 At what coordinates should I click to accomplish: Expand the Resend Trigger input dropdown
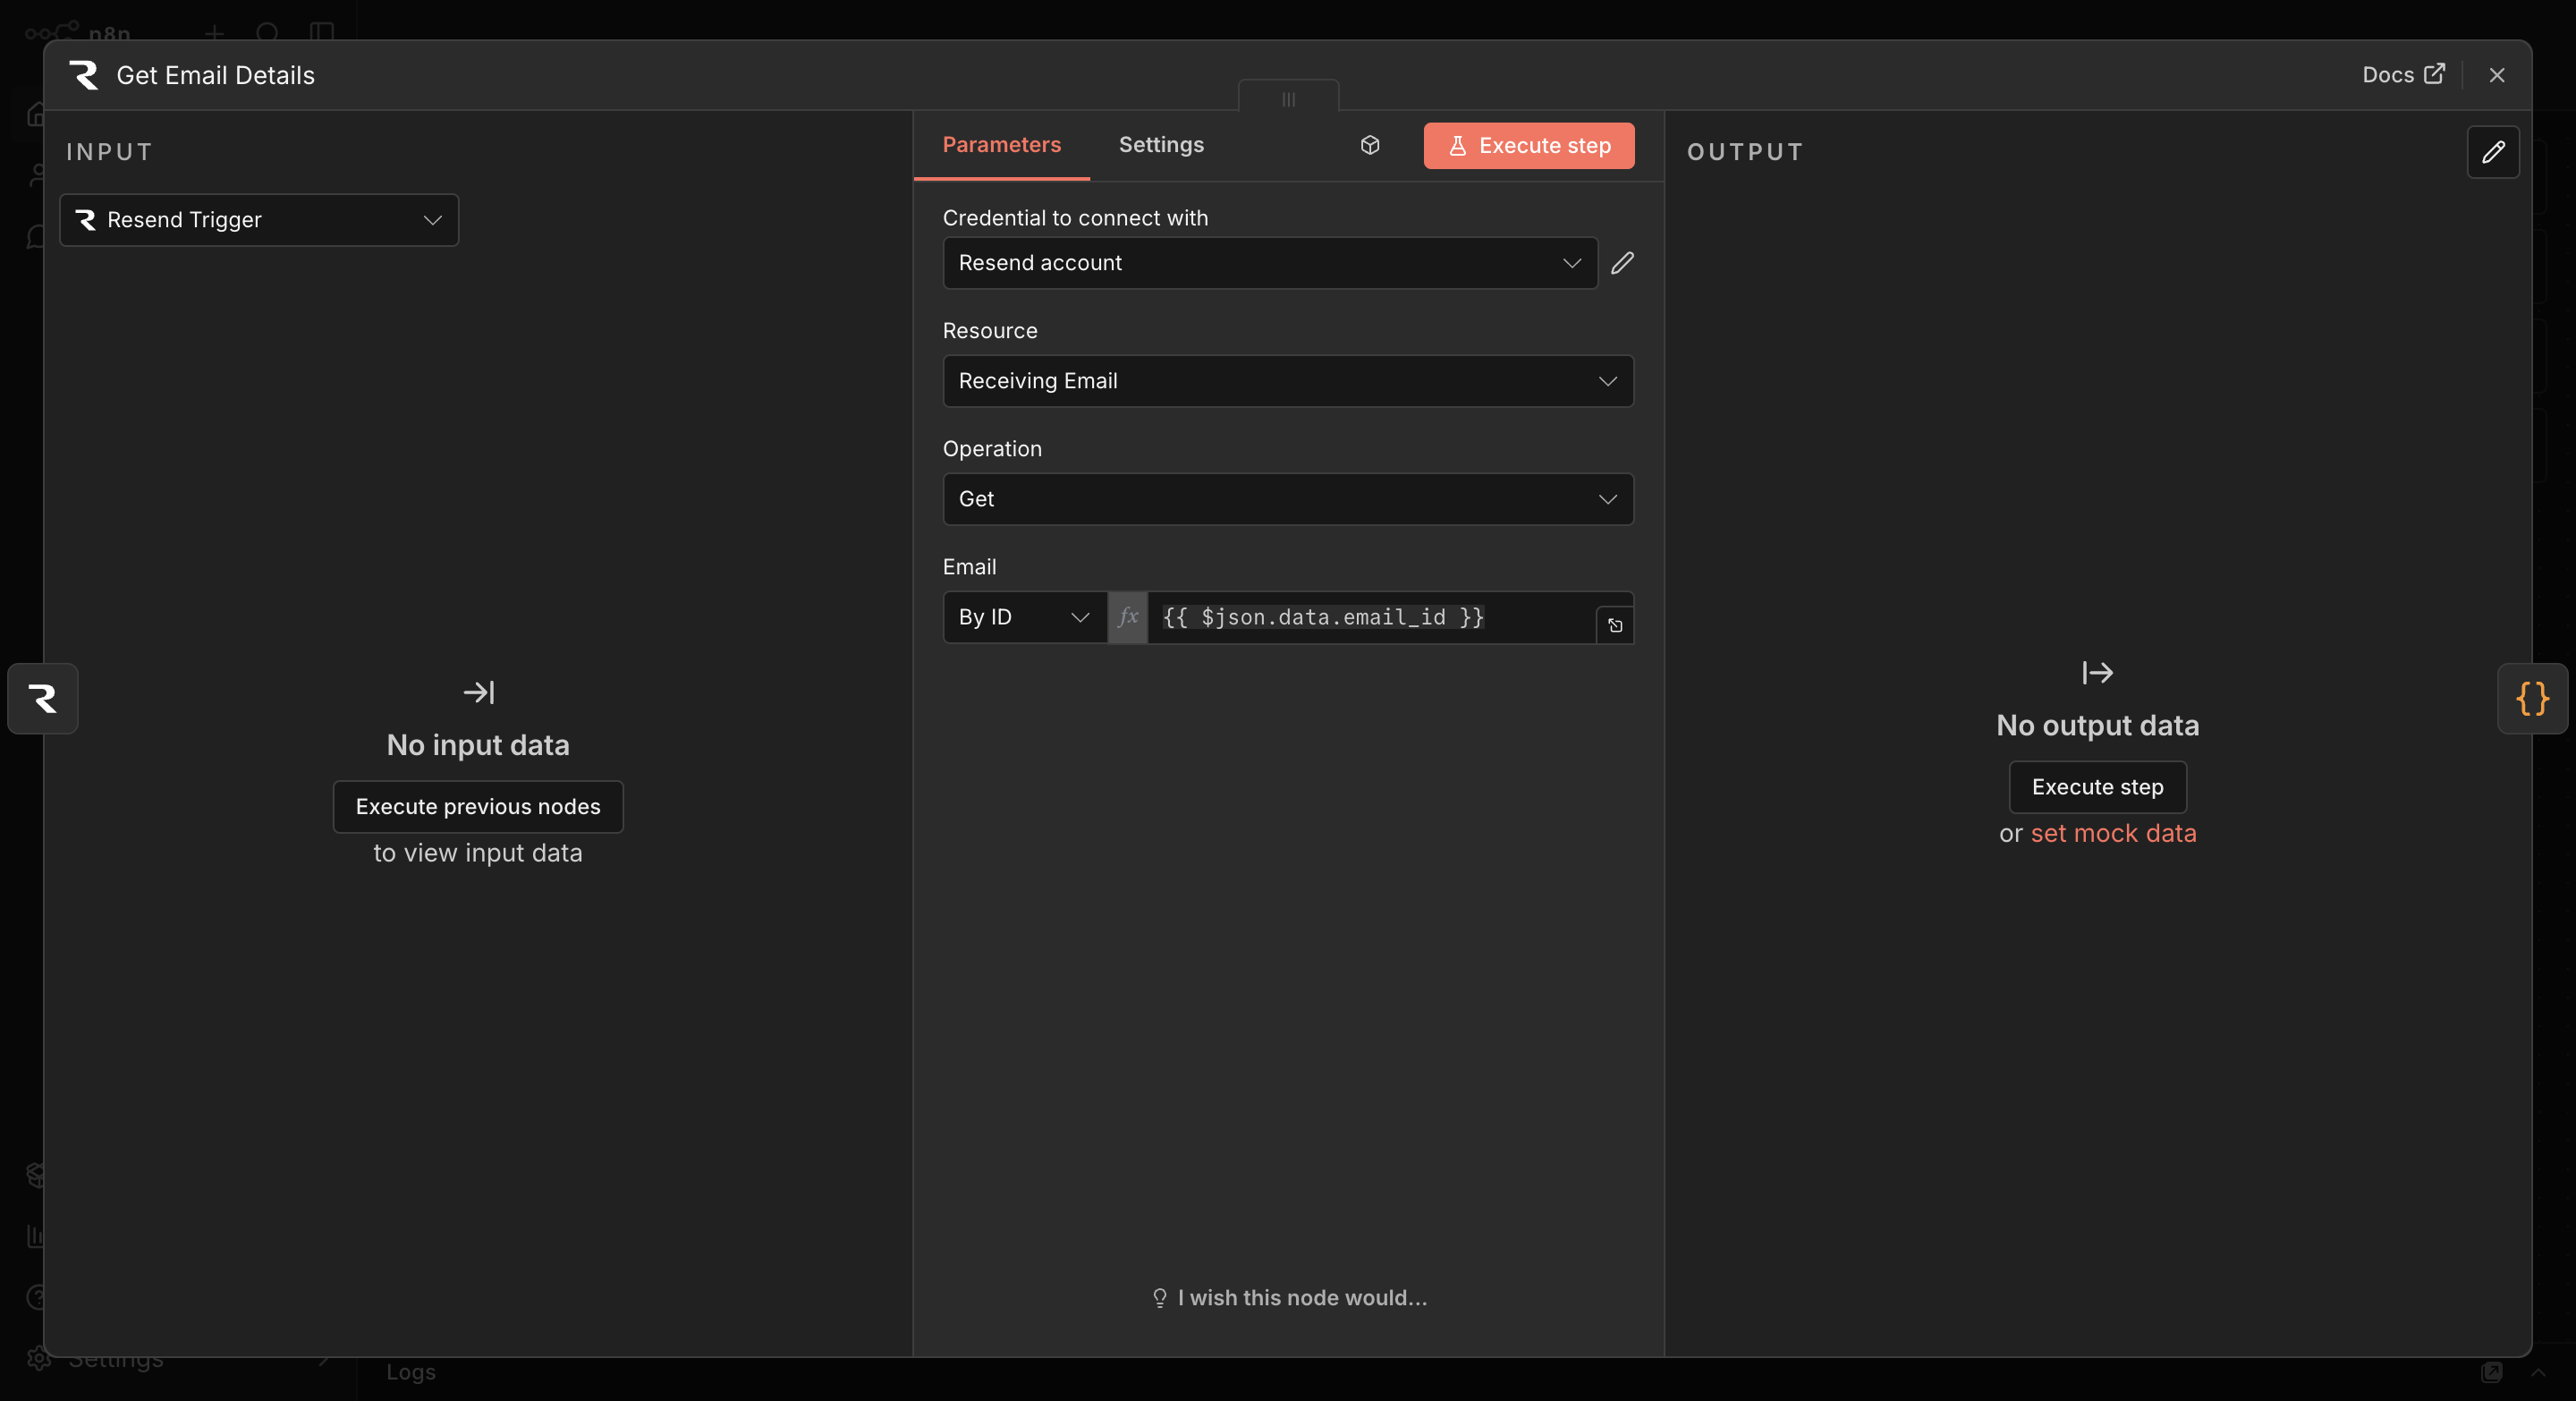pyautogui.click(x=259, y=220)
